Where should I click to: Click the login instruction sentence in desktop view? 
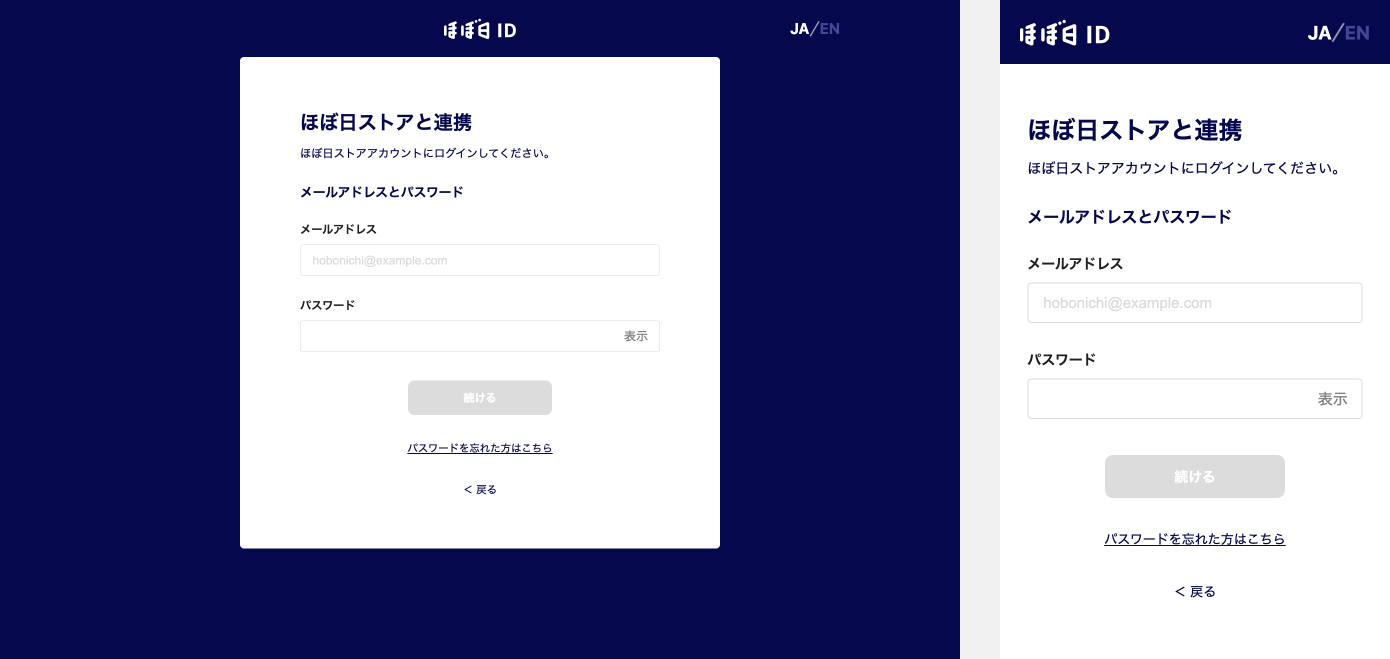click(426, 154)
